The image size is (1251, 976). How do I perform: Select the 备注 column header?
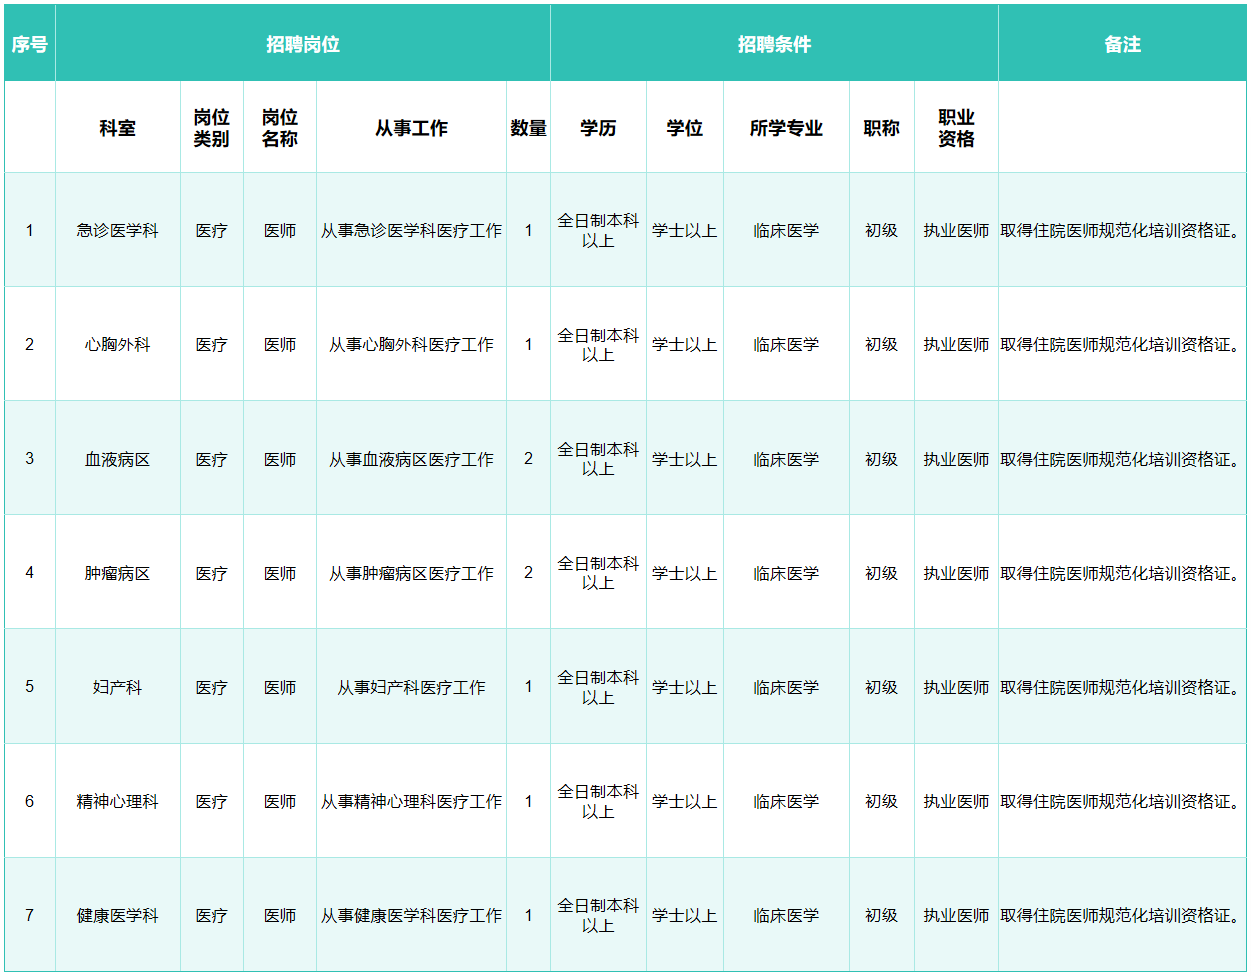1122,44
